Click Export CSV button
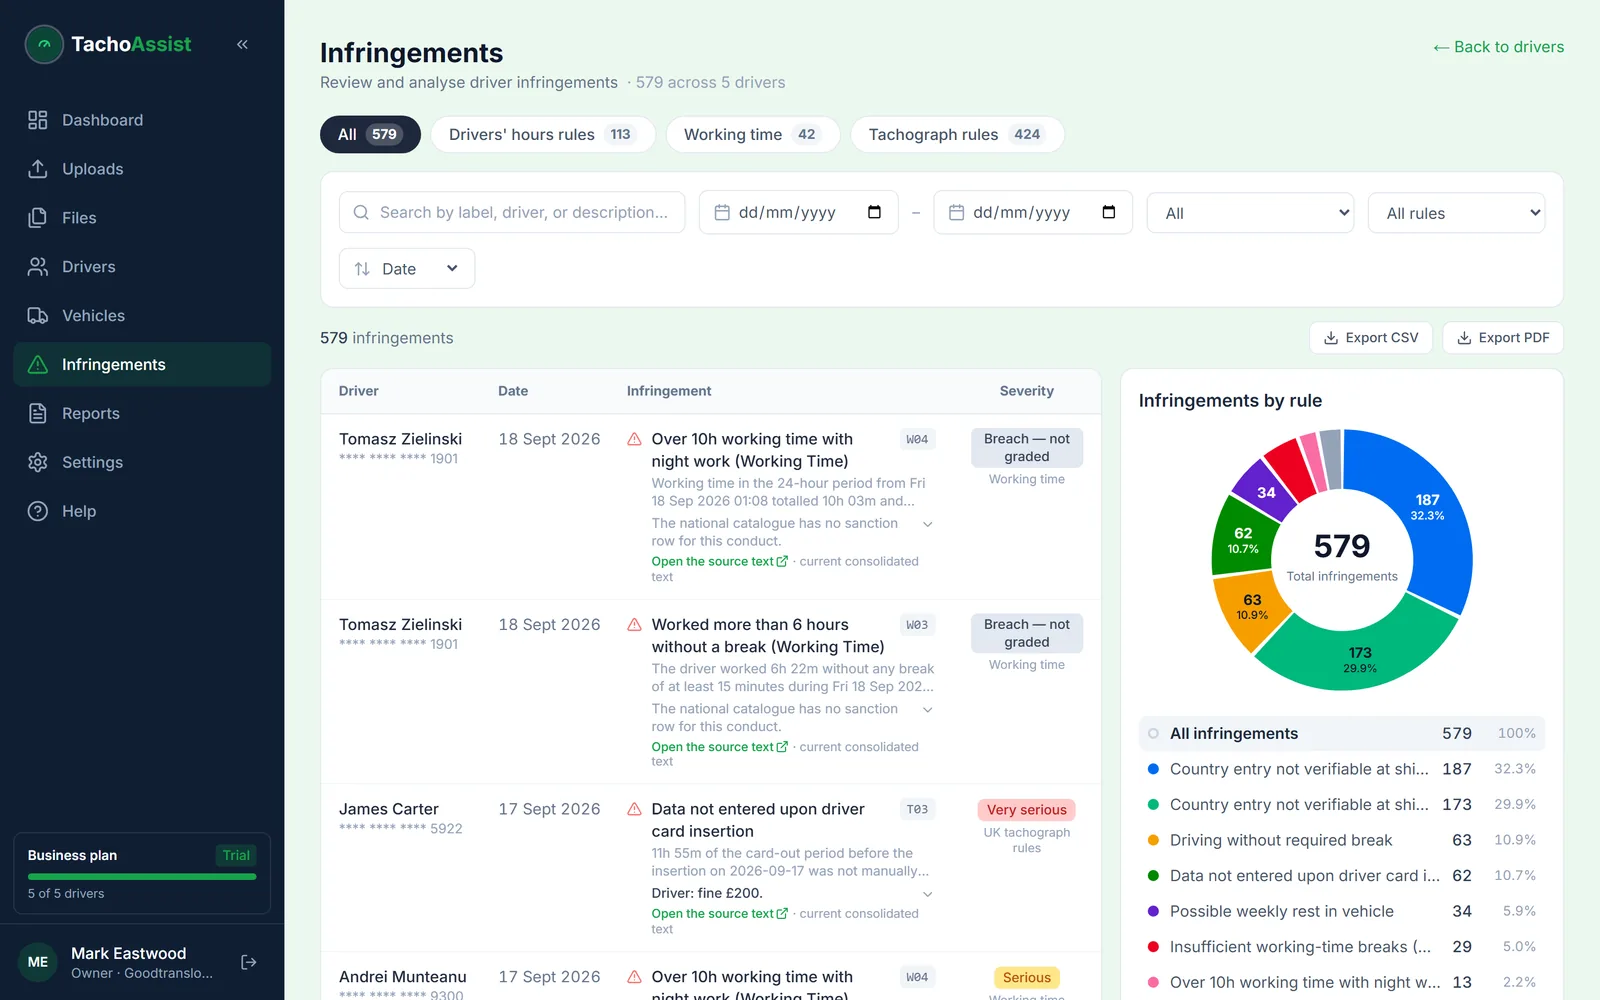Image resolution: width=1600 pixels, height=1000 pixels. click(1371, 338)
